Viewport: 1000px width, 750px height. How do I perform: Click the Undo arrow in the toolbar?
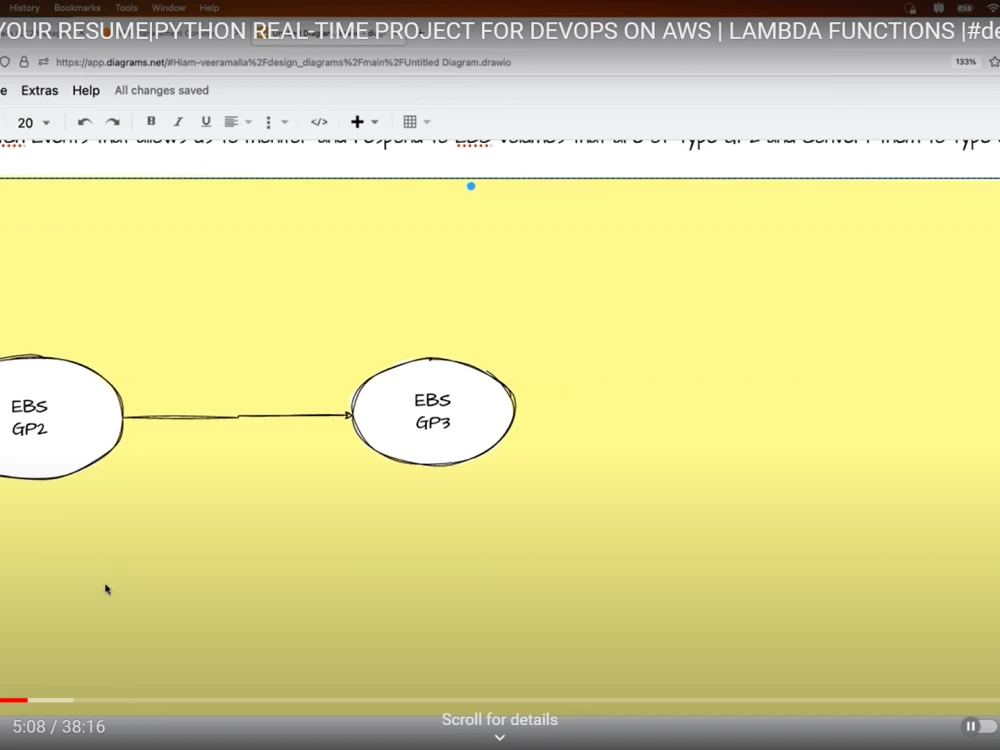(x=87, y=121)
